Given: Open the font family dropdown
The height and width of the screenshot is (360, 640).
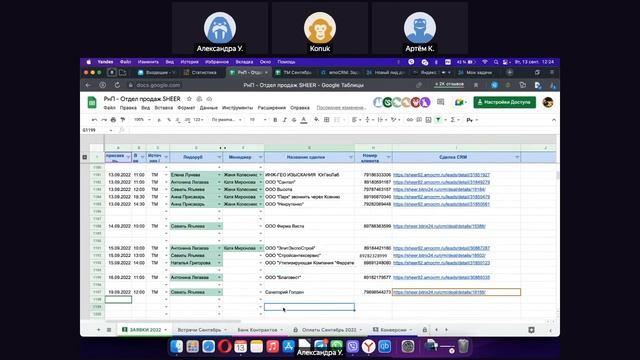Looking at the screenshot, I should (227, 120).
